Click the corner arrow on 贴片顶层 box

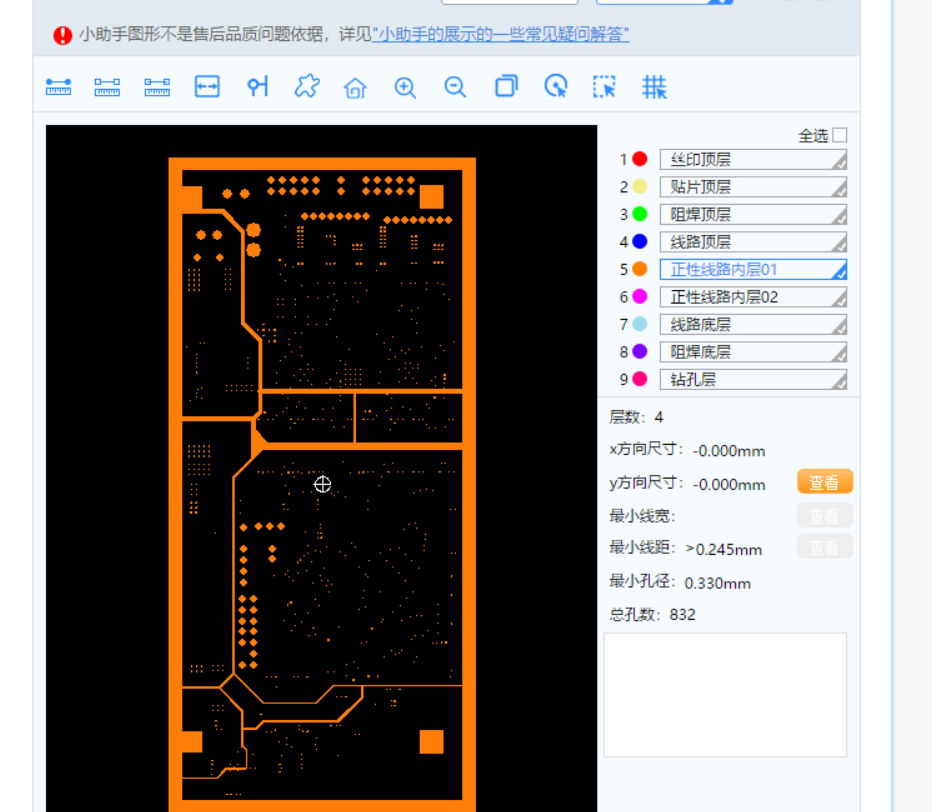839,189
